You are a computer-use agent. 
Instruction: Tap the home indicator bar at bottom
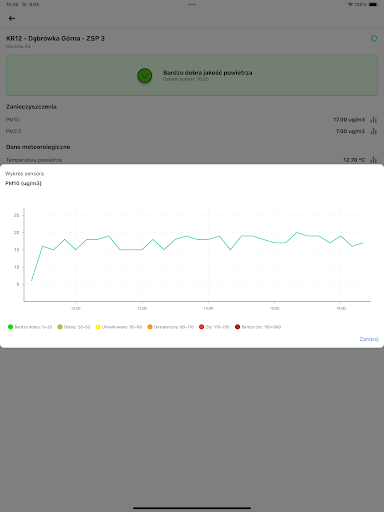pos(192,508)
